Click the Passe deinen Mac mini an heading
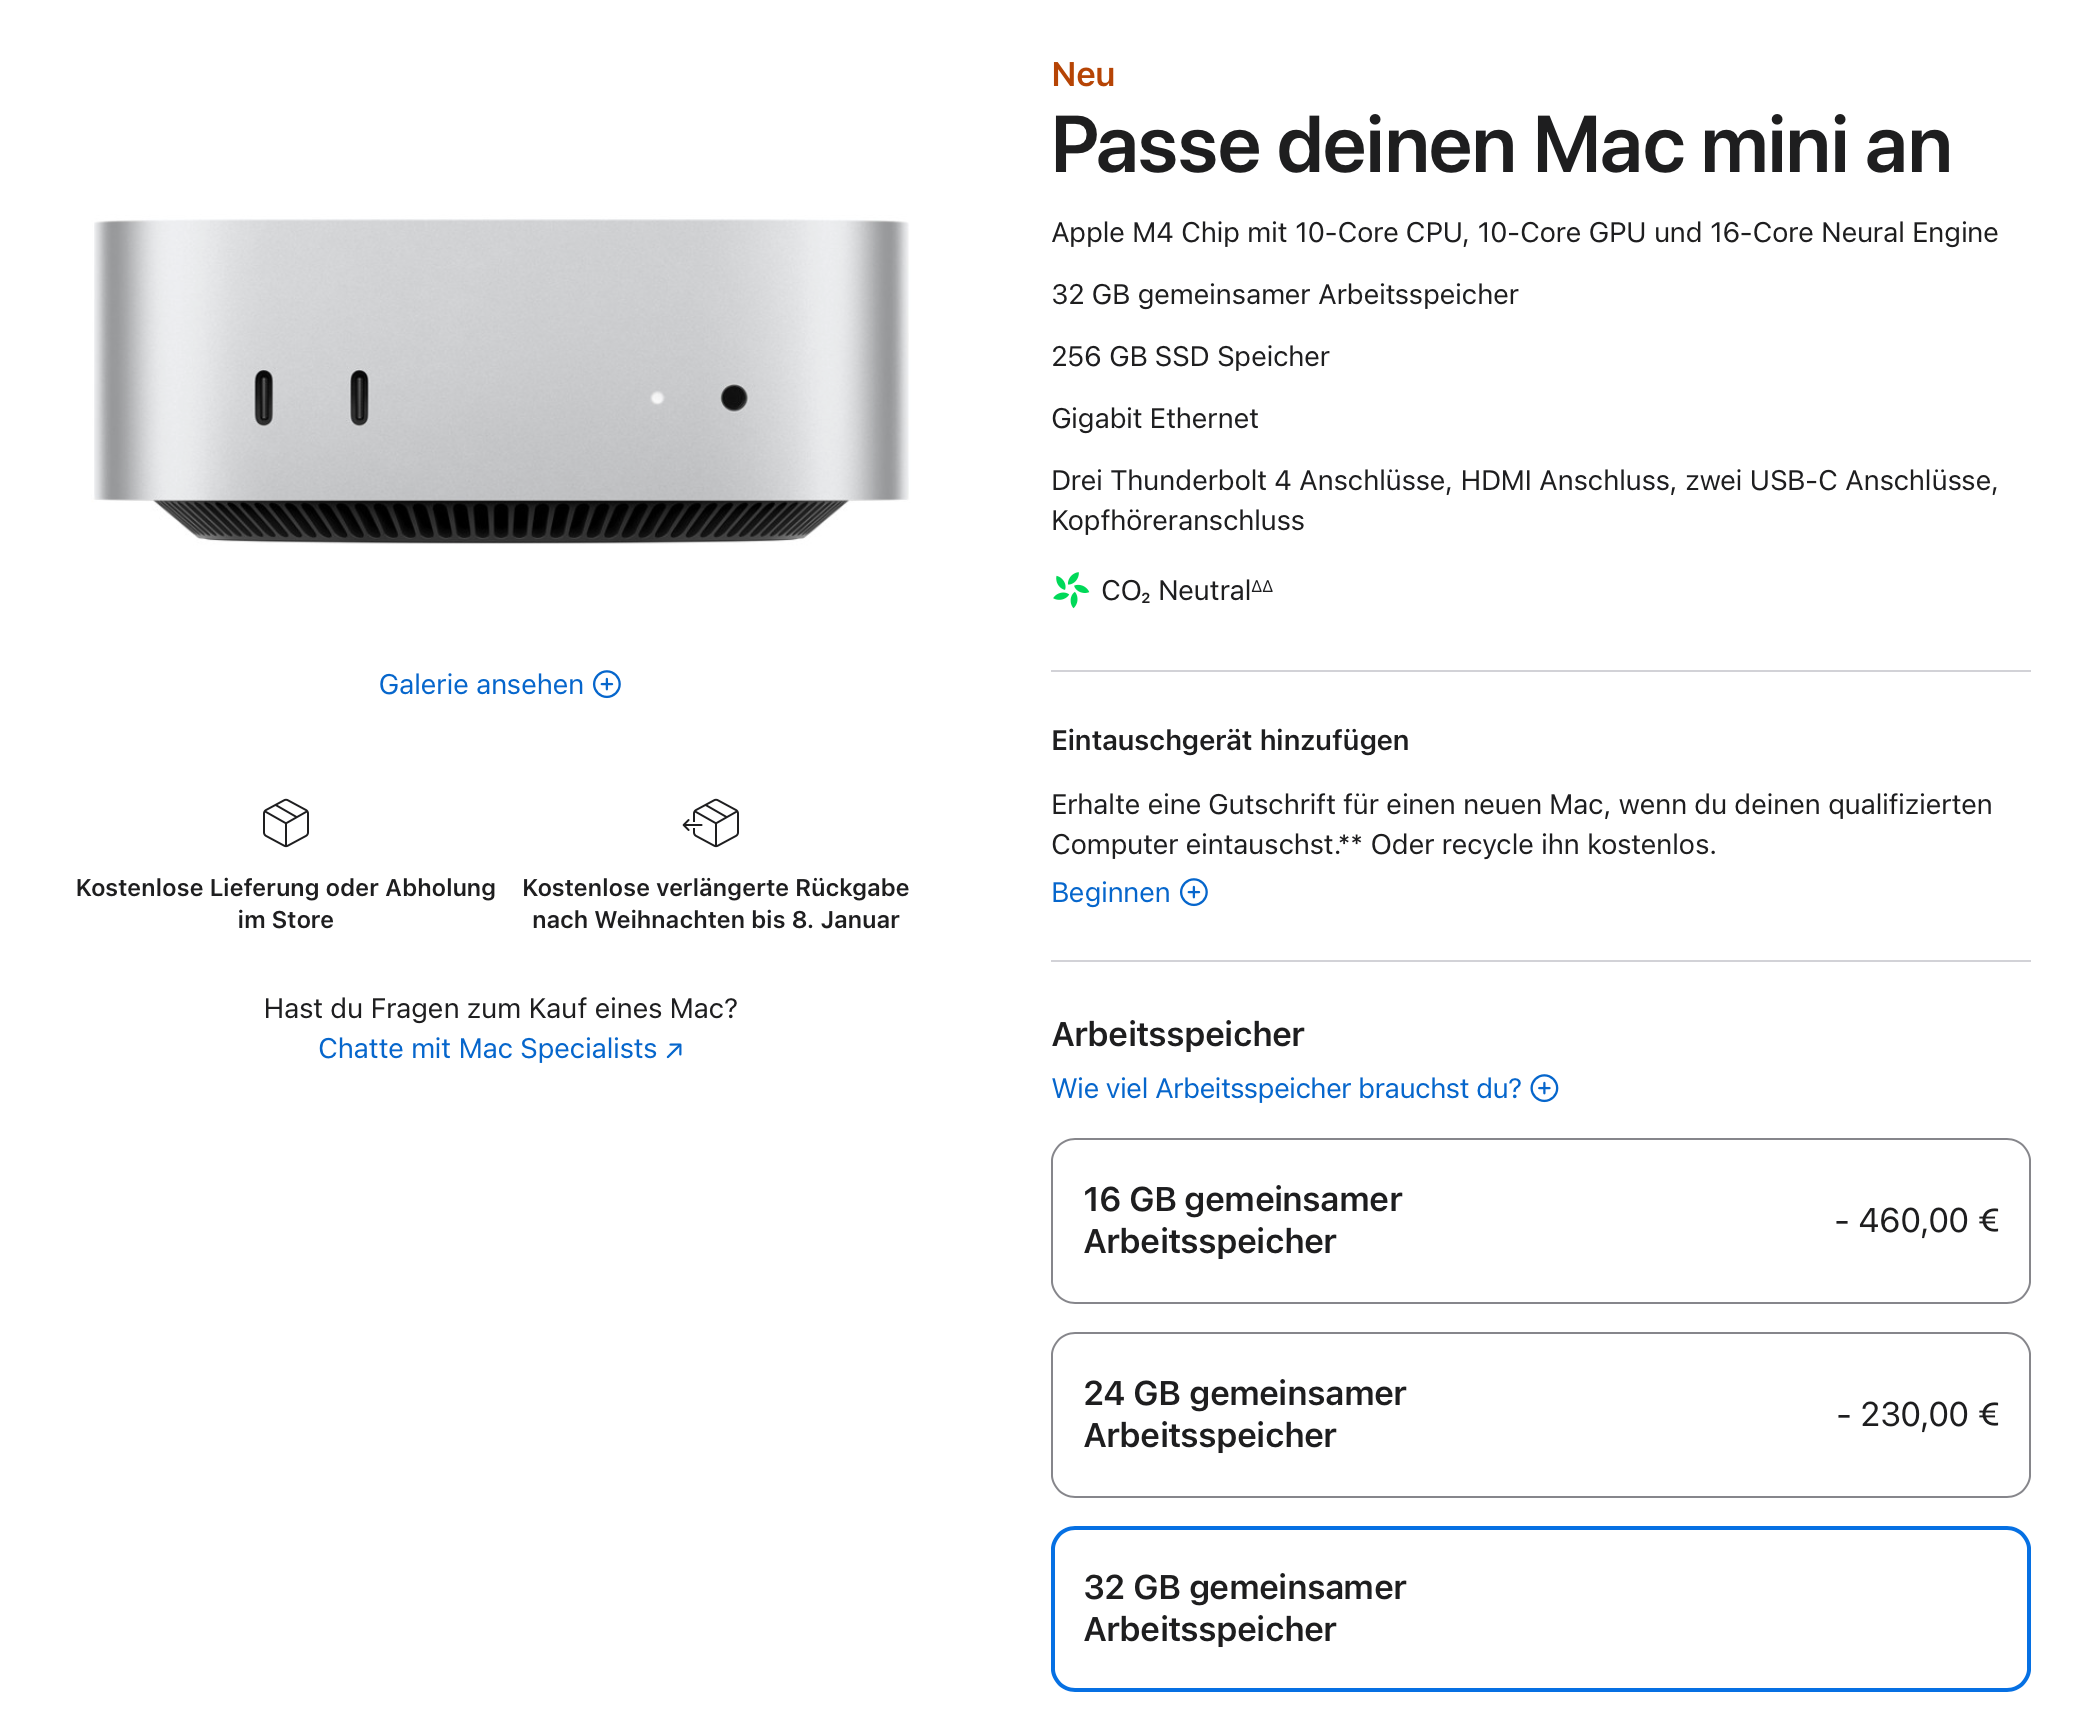Viewport: 2080px width, 1728px height. click(1501, 146)
